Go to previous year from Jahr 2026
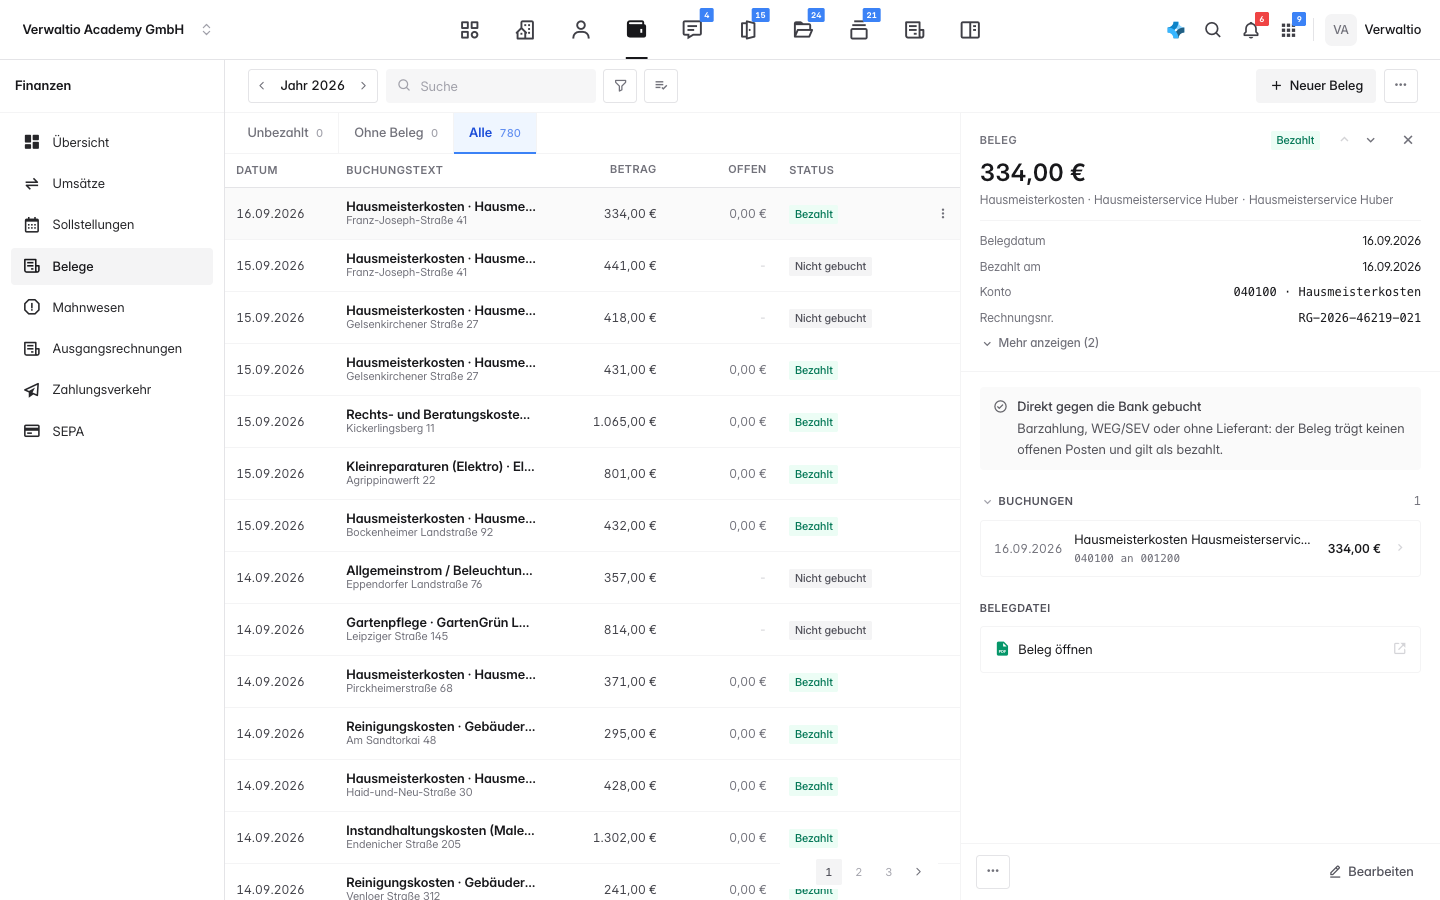This screenshot has height=900, width=1440. (262, 86)
